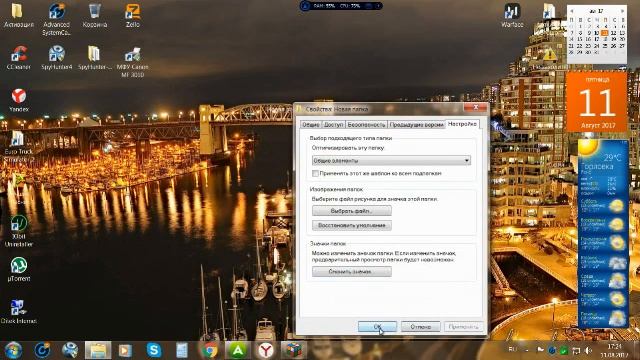Open File Explorer in the taskbar

(98, 350)
